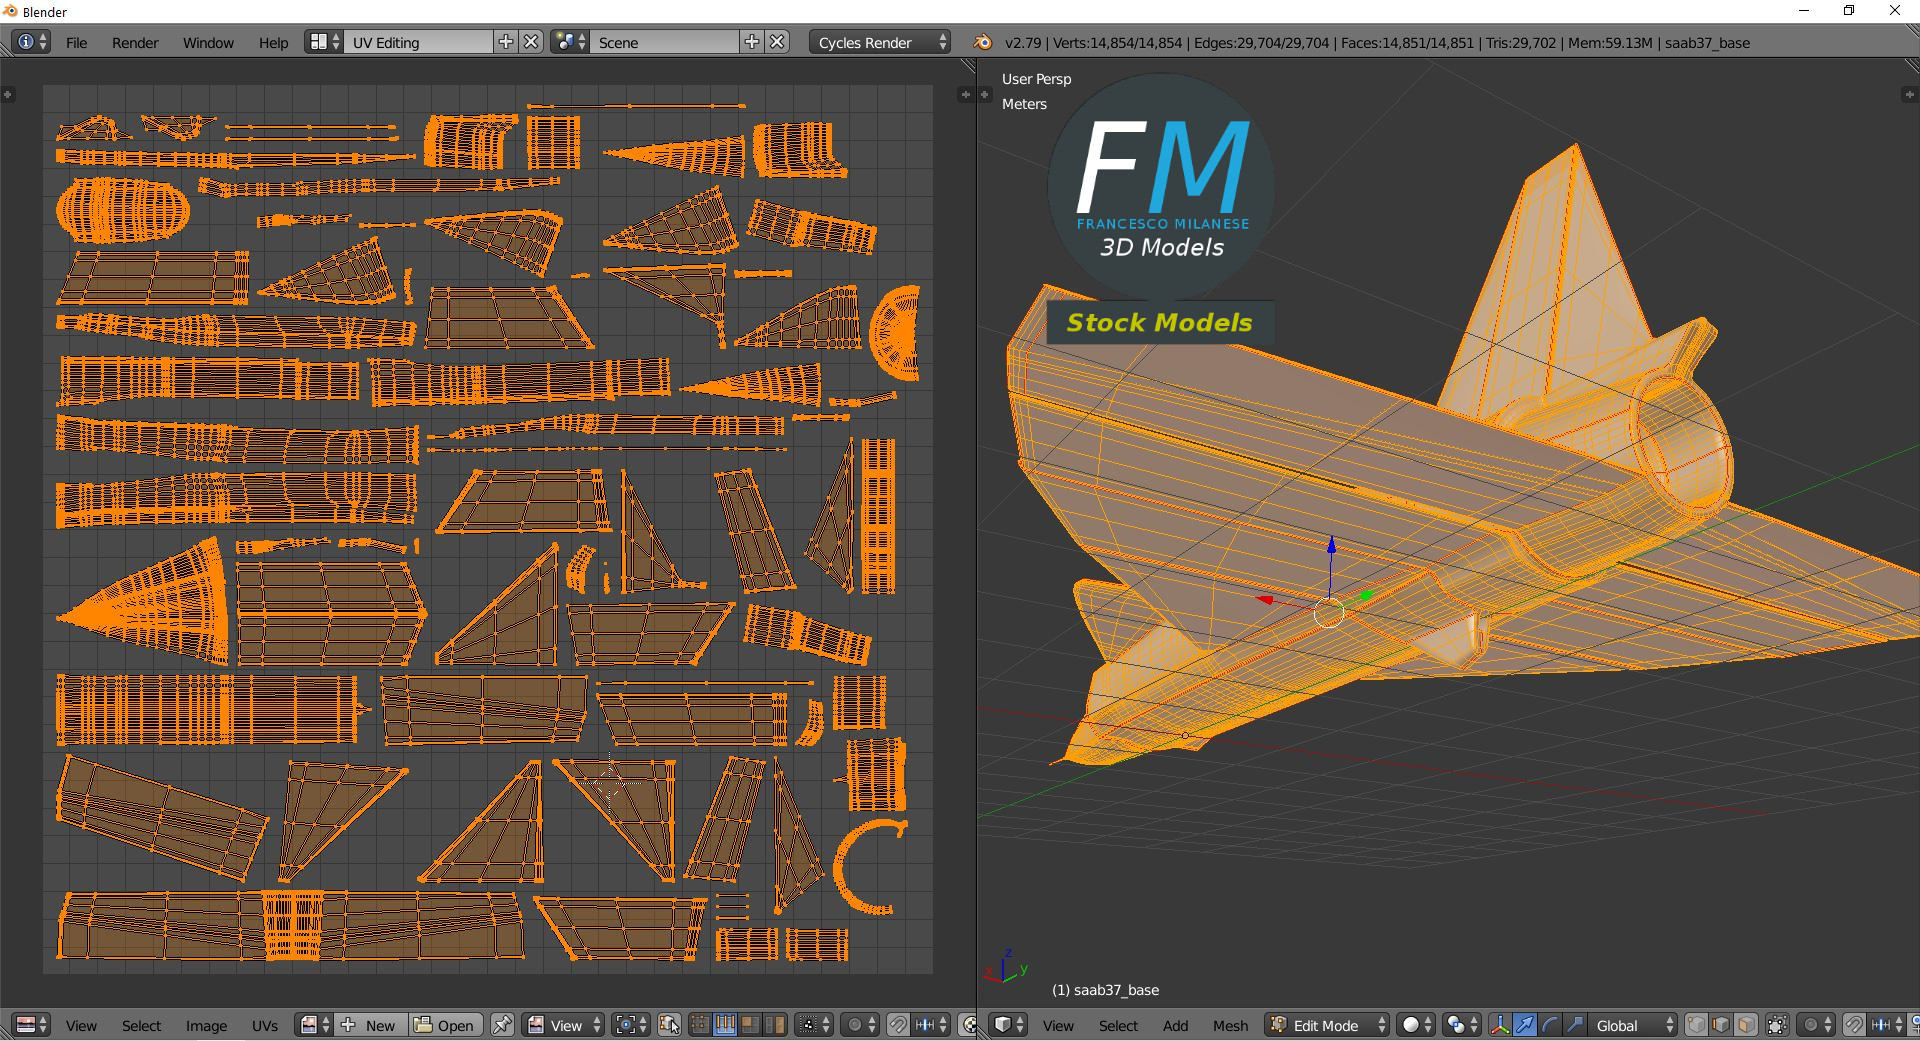Image resolution: width=1920 pixels, height=1041 pixels.
Task: Click the scene name input field
Action: click(x=665, y=42)
